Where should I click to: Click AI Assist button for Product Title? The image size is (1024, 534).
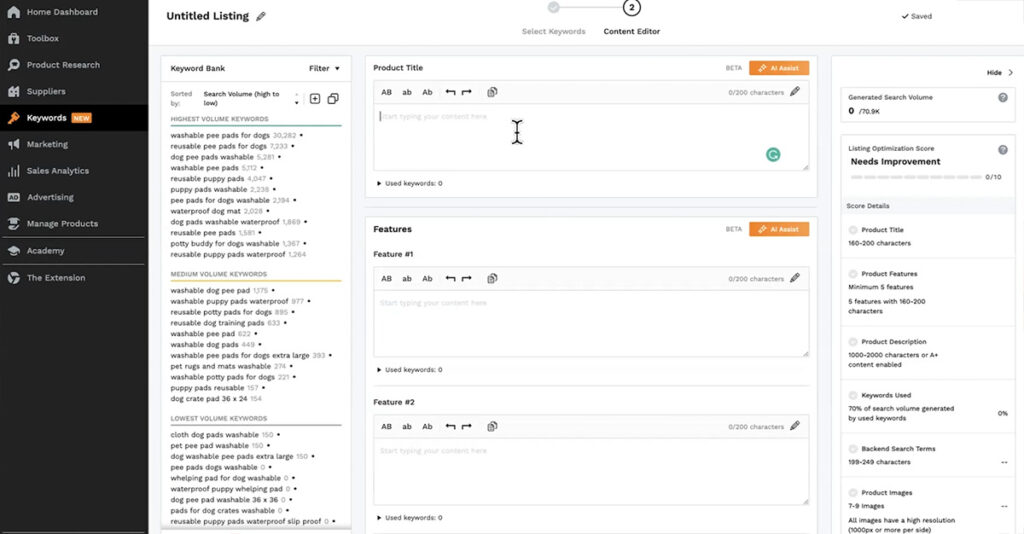pyautogui.click(x=778, y=68)
